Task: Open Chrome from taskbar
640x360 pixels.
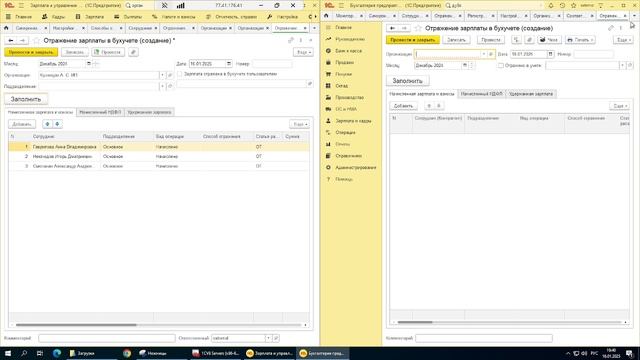Action: [127, 353]
